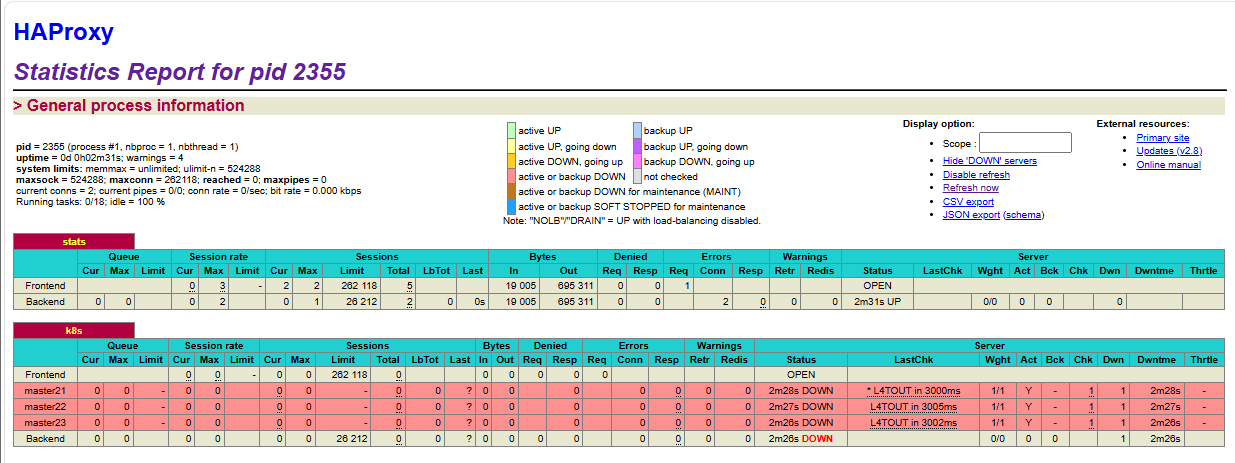
Task: Click the Frontend row label in k8s table
Action: (x=45, y=374)
